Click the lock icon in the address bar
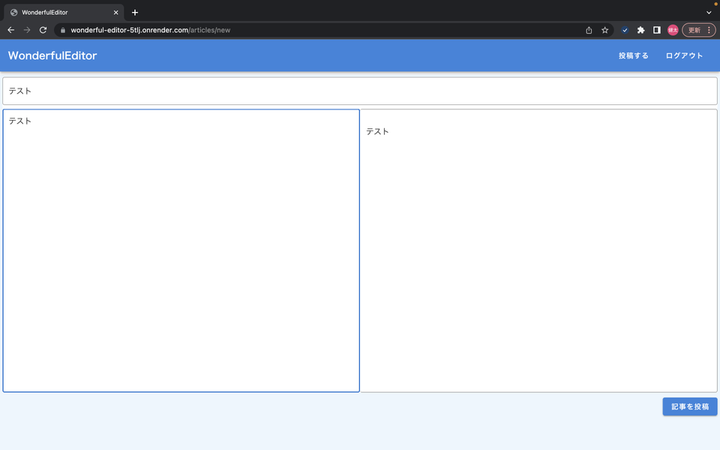 click(x=62, y=30)
